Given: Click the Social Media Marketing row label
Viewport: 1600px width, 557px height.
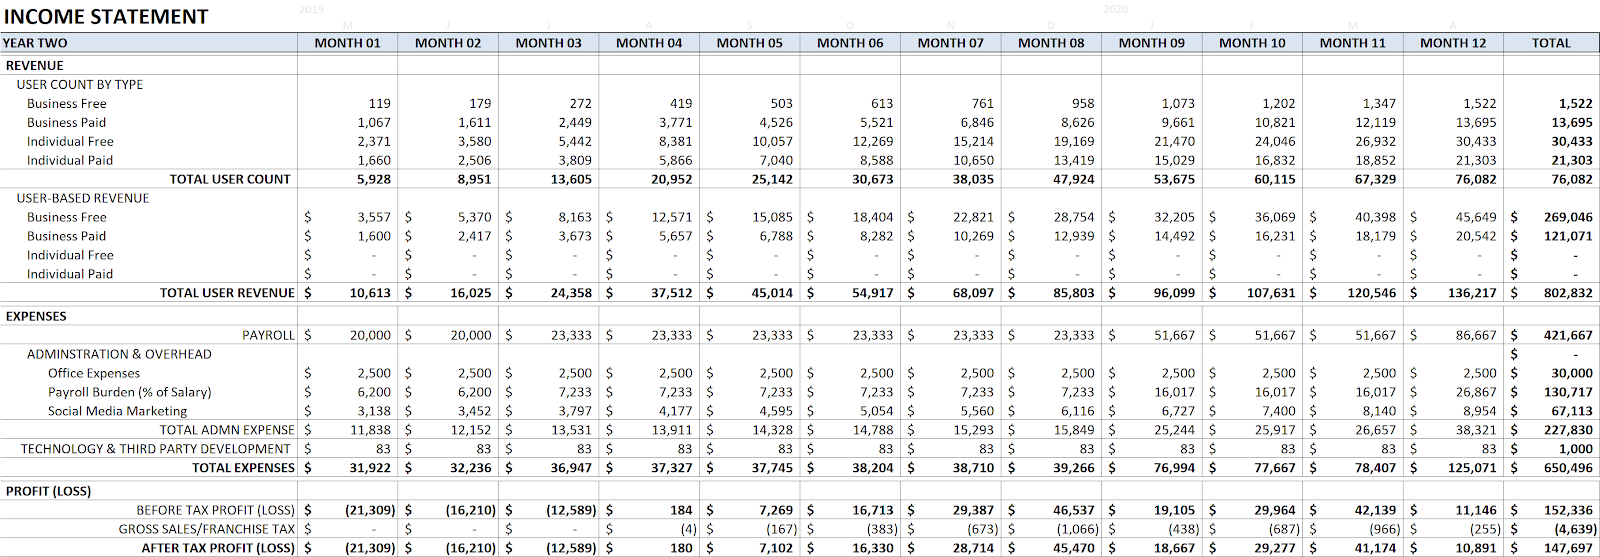Looking at the screenshot, I should point(117,412).
